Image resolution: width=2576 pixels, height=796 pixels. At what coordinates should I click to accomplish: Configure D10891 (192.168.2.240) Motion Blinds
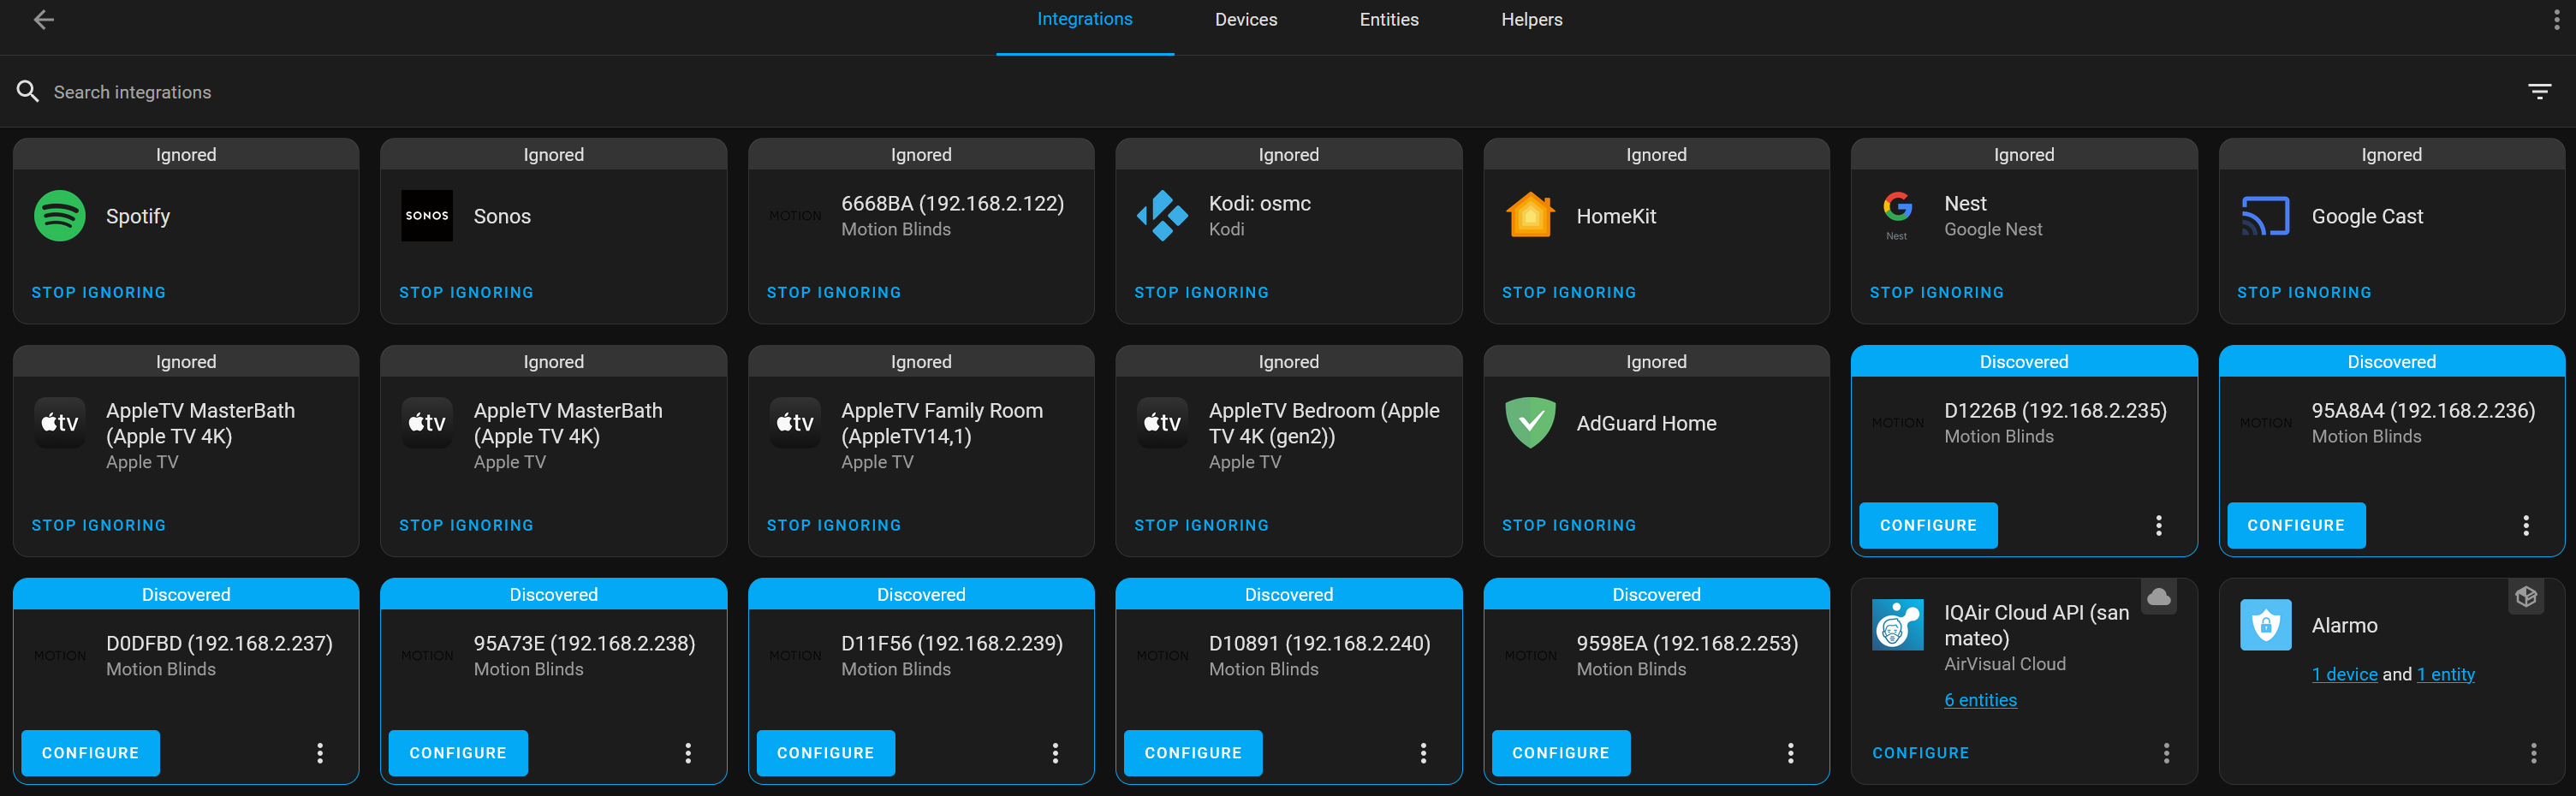pyautogui.click(x=1193, y=754)
